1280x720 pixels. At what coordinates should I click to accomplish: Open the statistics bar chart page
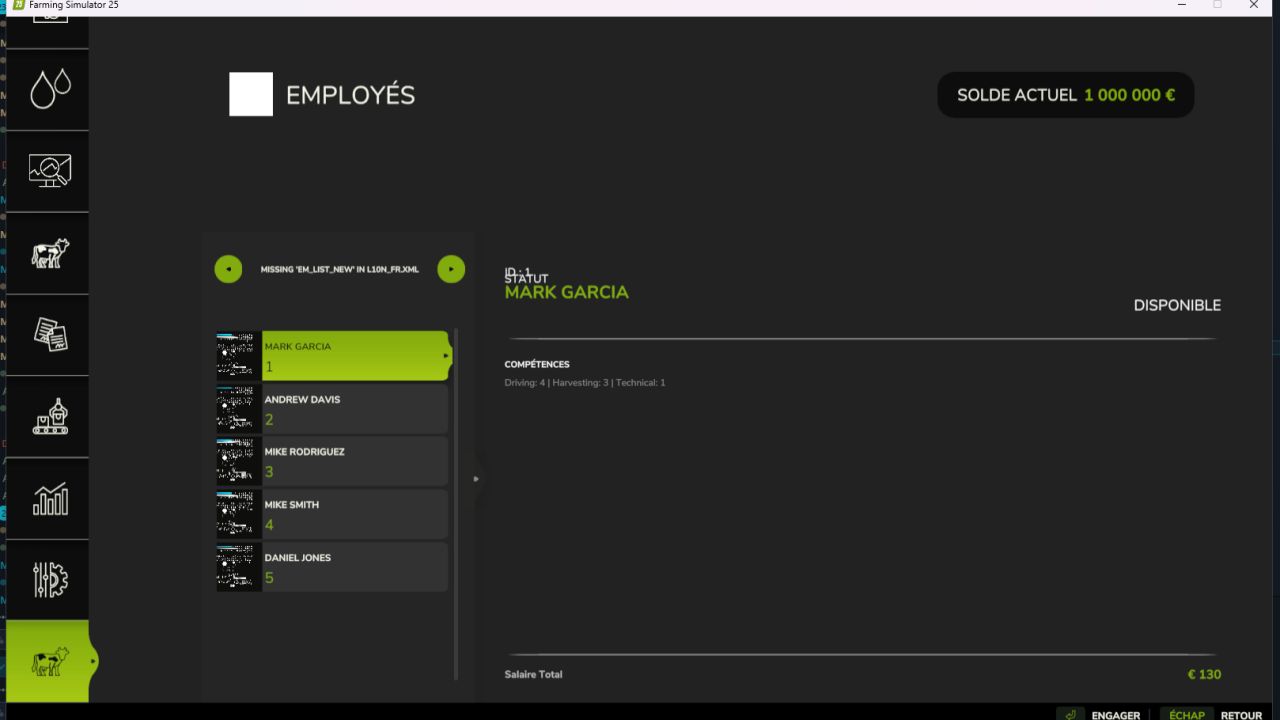[x=49, y=499]
